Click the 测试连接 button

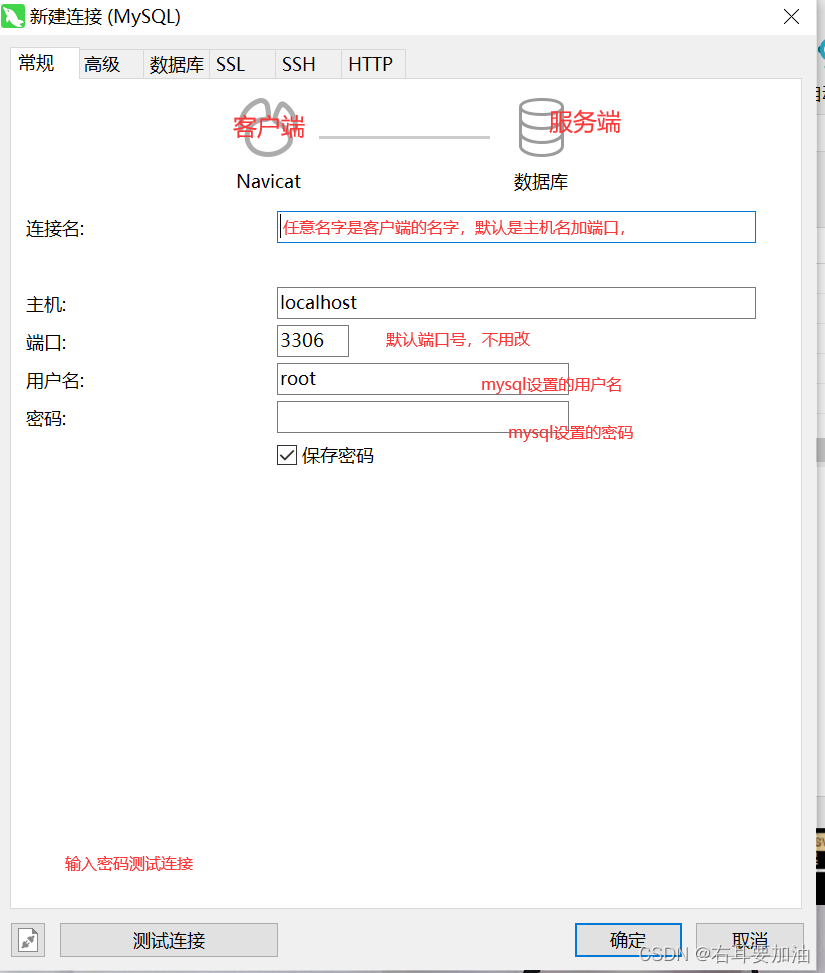169,940
